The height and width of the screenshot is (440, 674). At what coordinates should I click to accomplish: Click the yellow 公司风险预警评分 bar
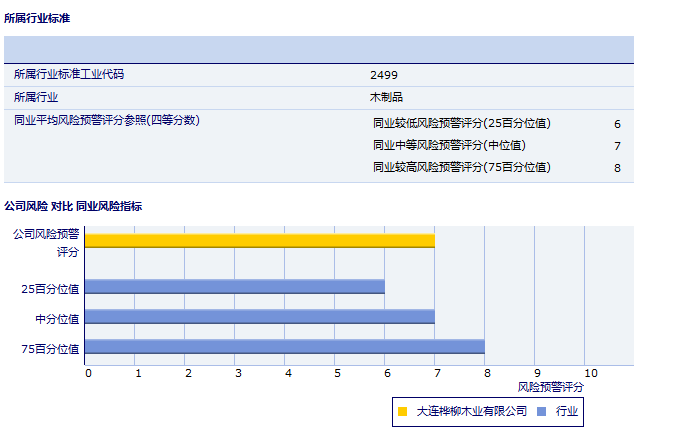click(260, 241)
